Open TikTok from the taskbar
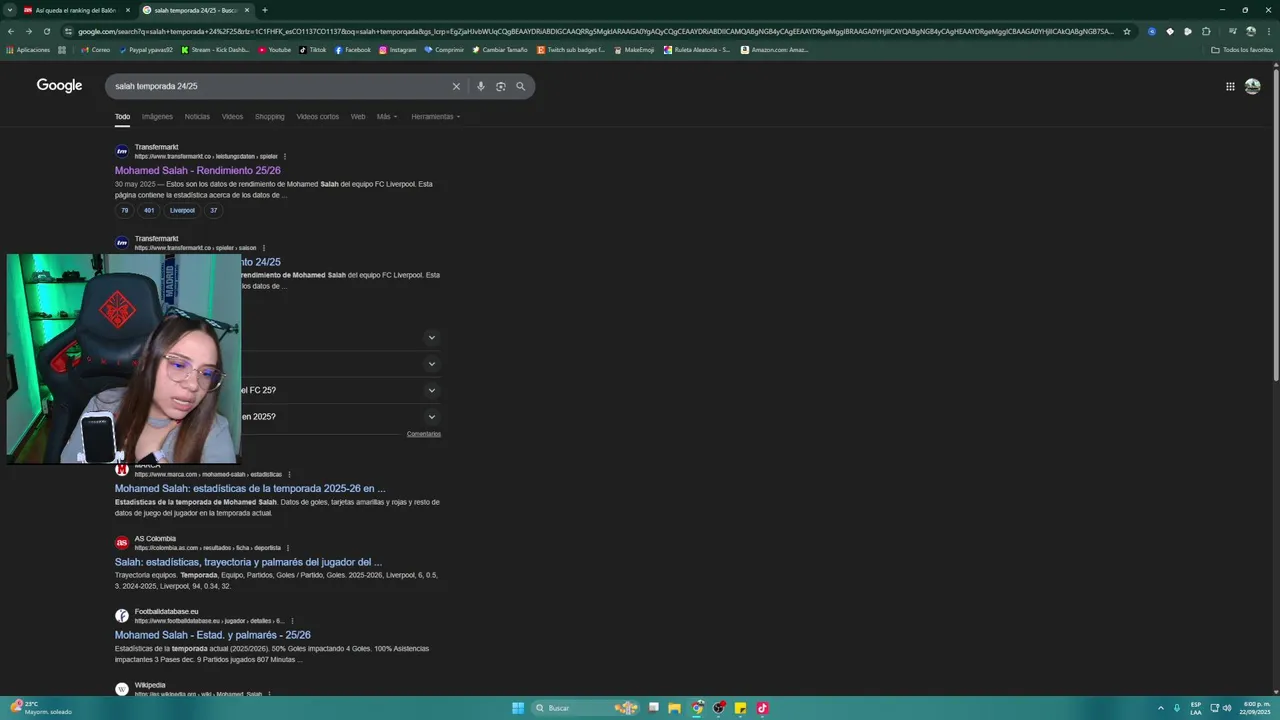Viewport: 1280px width, 720px height. (x=762, y=708)
